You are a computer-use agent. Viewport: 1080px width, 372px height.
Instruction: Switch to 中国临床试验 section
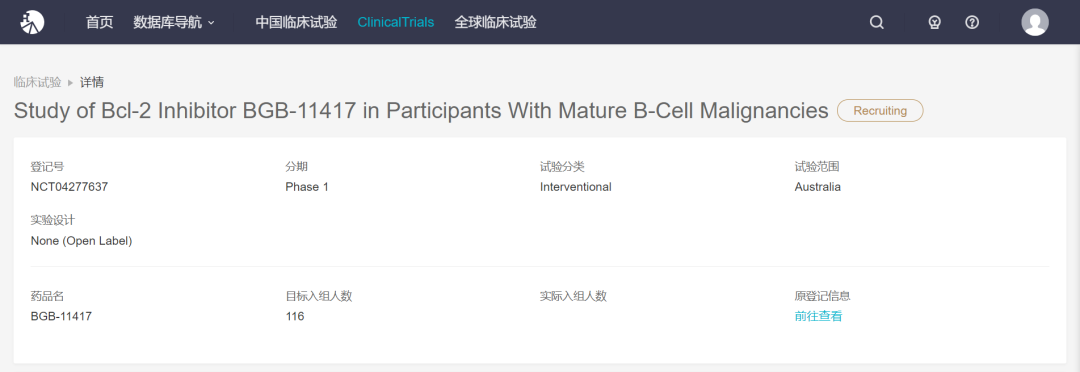point(296,22)
